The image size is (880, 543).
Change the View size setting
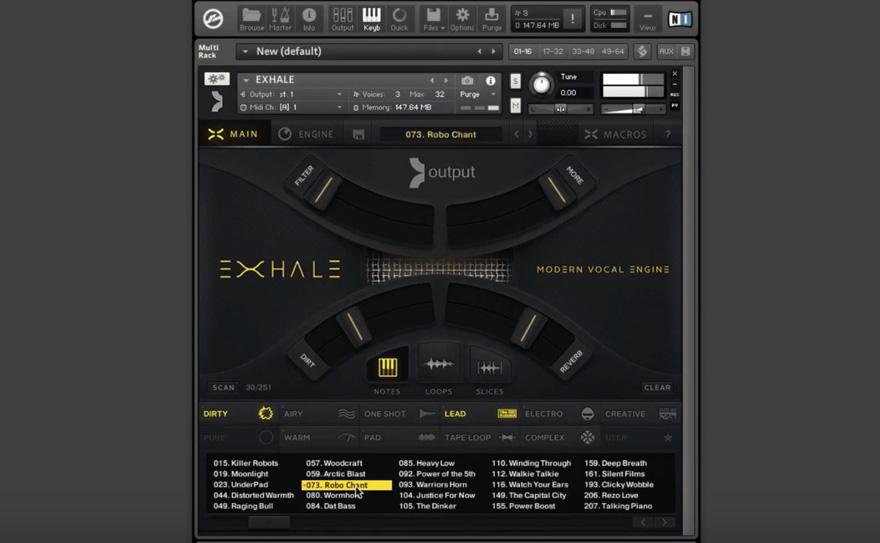(647, 20)
